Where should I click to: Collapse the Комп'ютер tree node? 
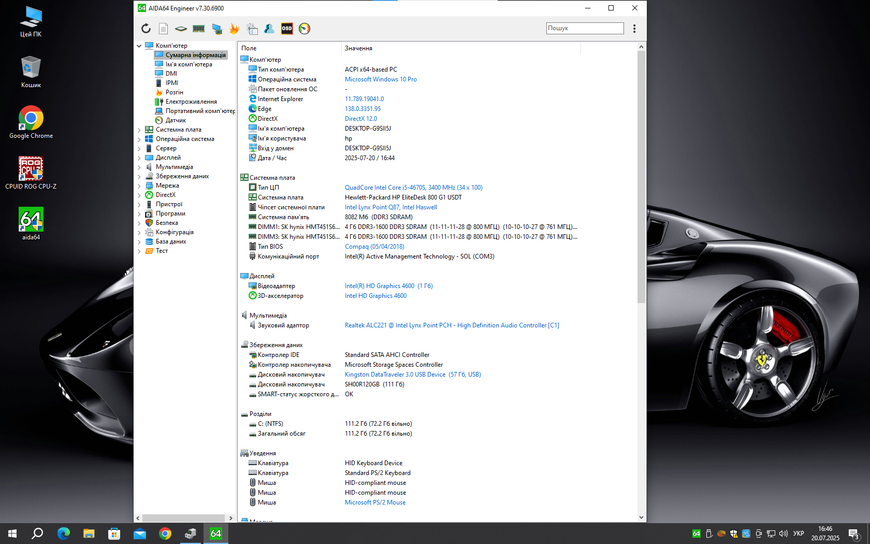(x=139, y=46)
